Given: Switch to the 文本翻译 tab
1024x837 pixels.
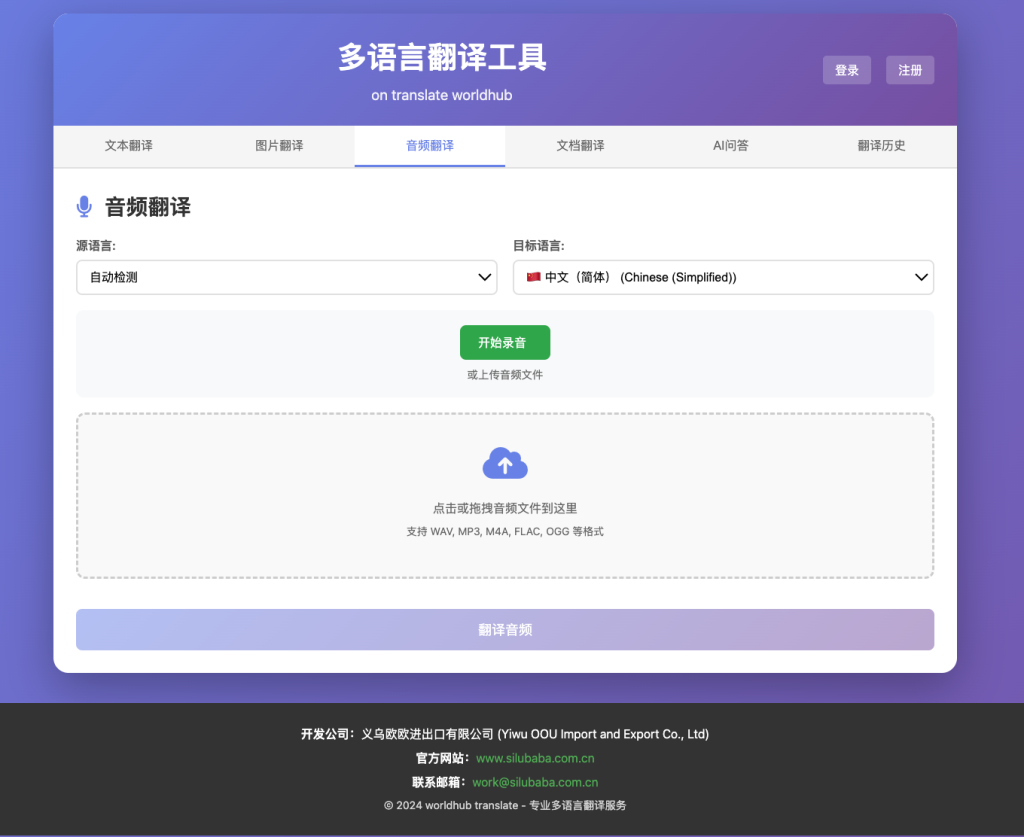Looking at the screenshot, I should coord(129,146).
